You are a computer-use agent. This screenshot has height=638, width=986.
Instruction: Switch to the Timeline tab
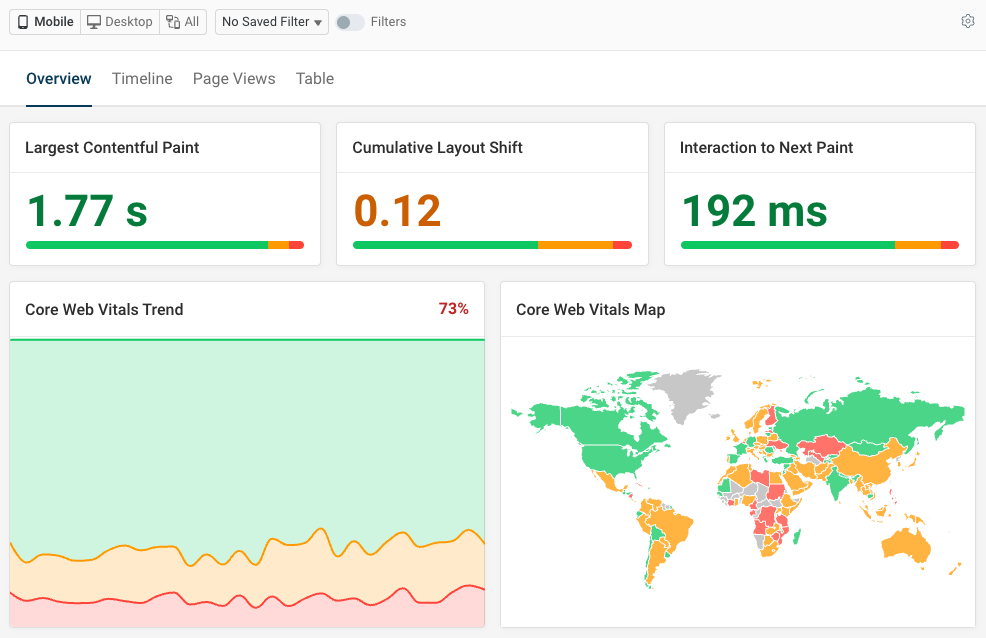click(x=142, y=79)
